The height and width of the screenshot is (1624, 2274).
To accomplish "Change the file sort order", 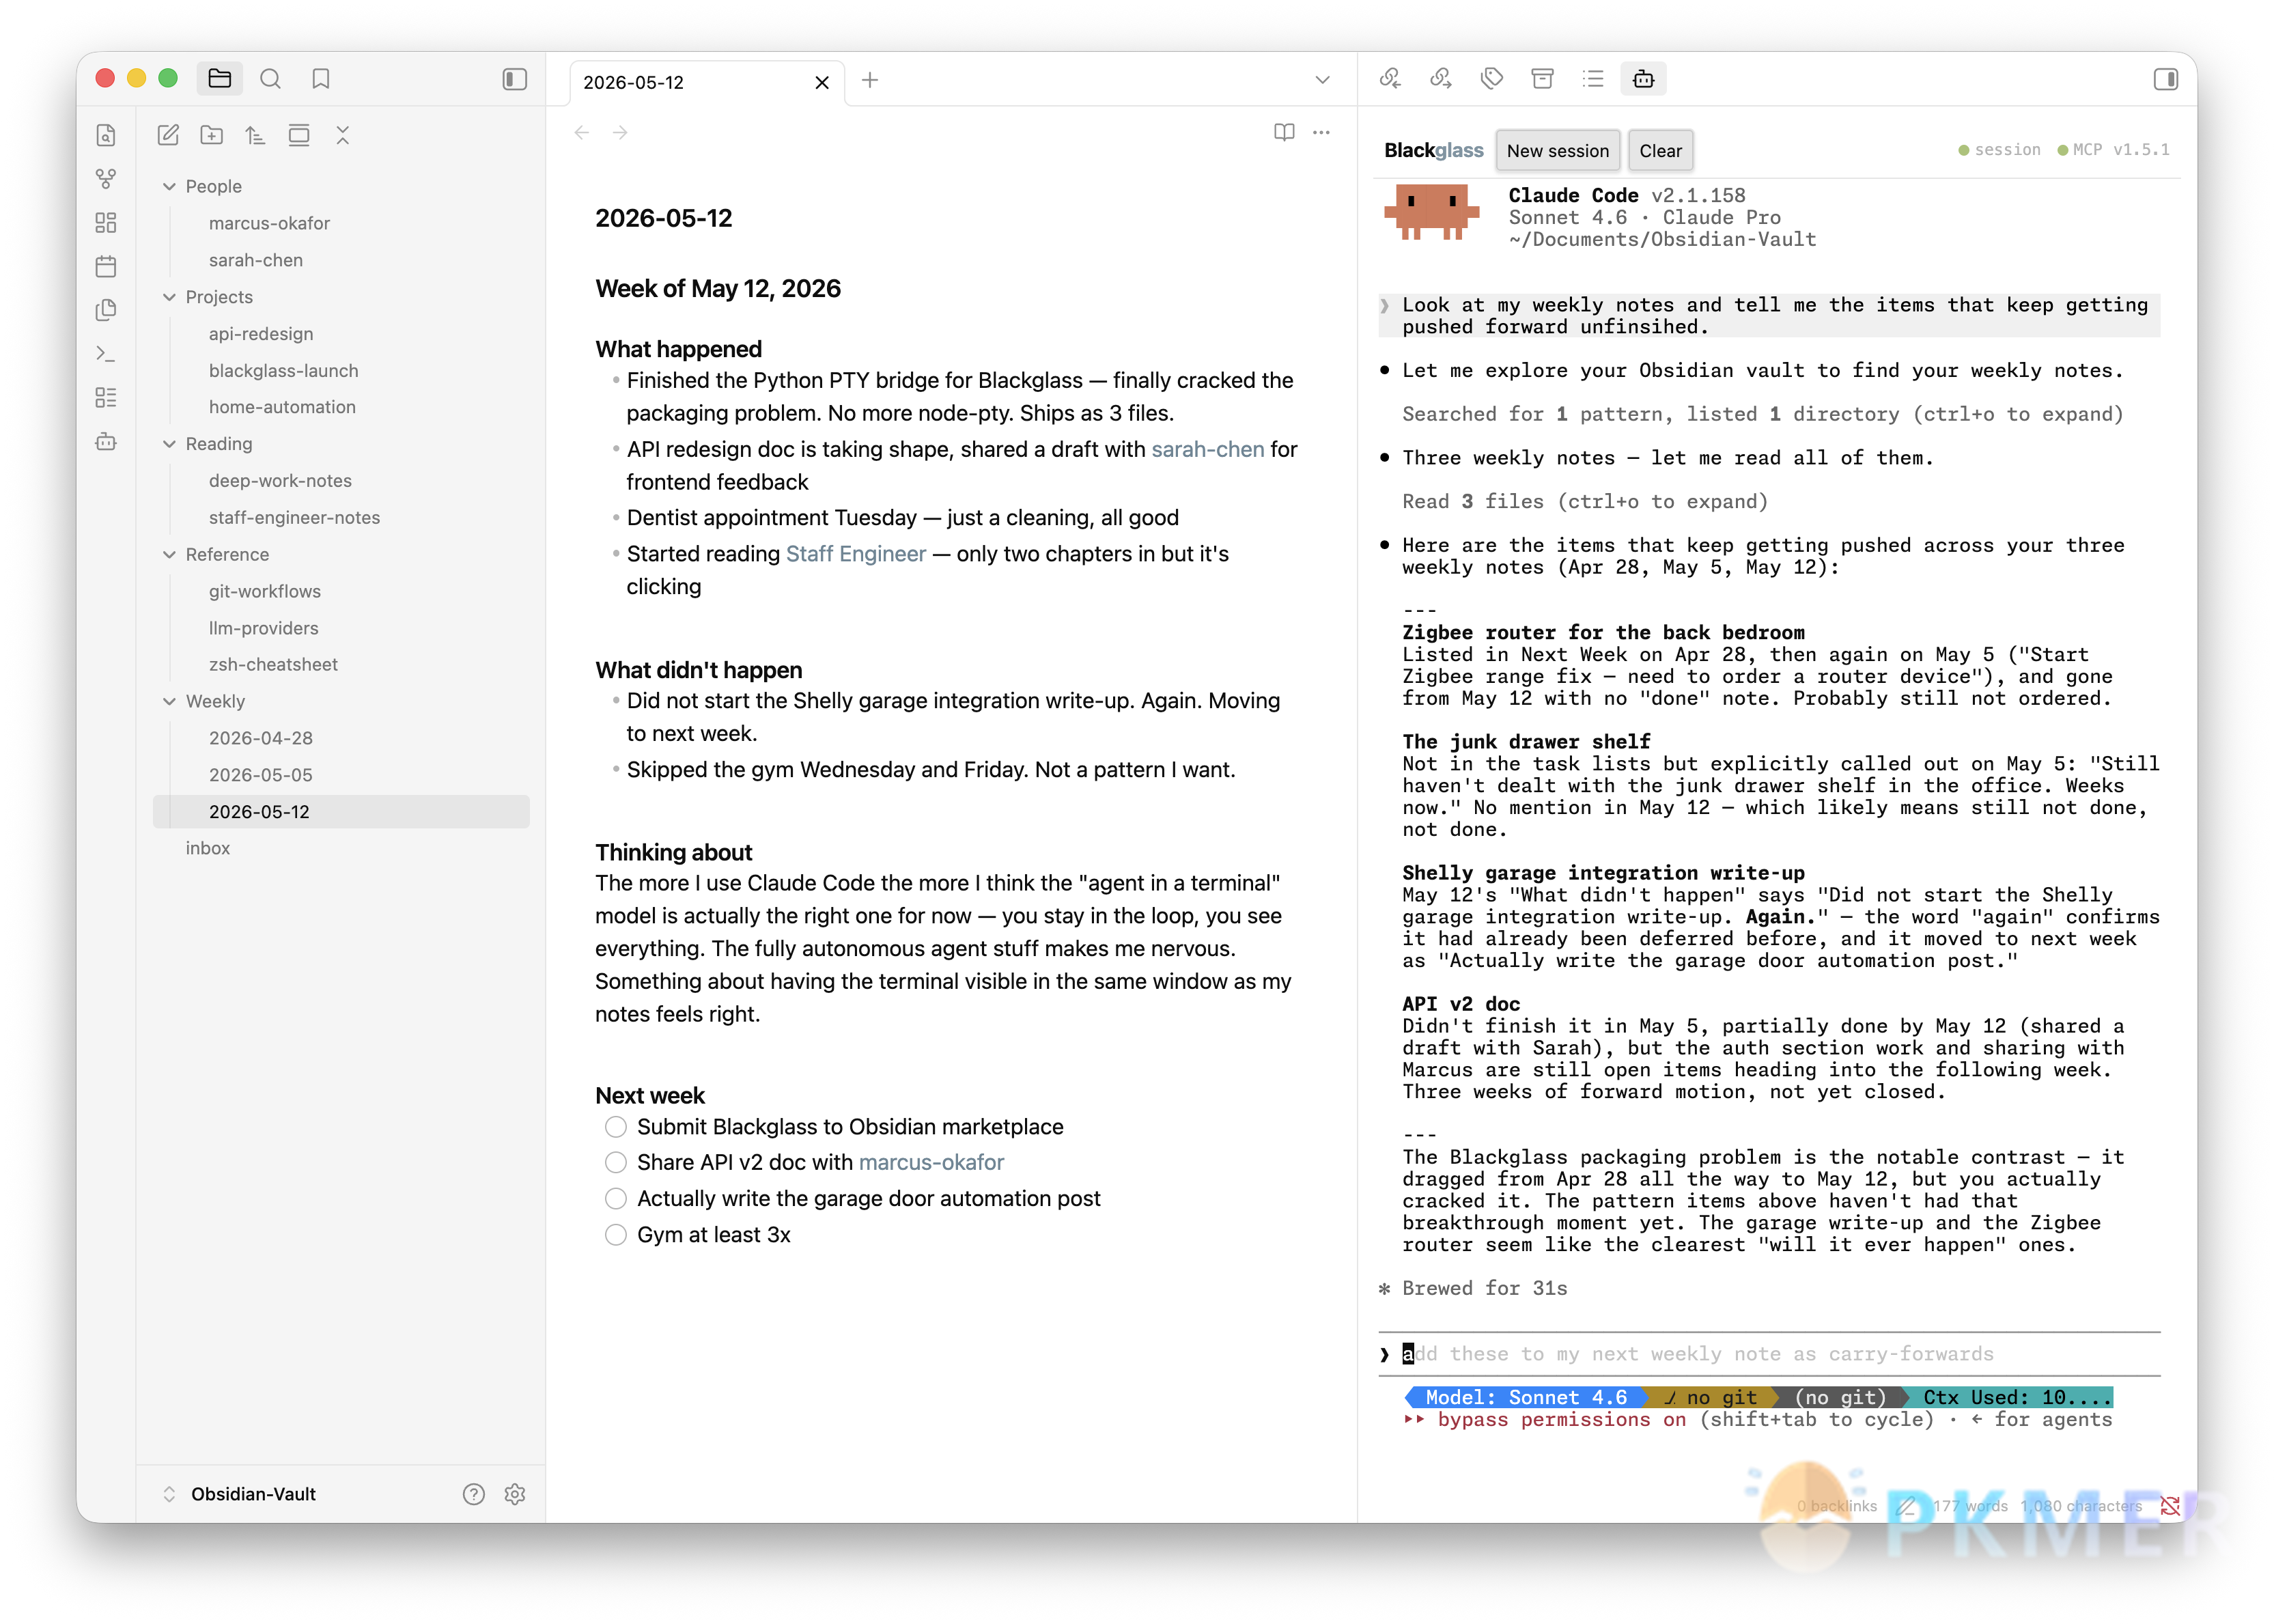I will point(255,135).
